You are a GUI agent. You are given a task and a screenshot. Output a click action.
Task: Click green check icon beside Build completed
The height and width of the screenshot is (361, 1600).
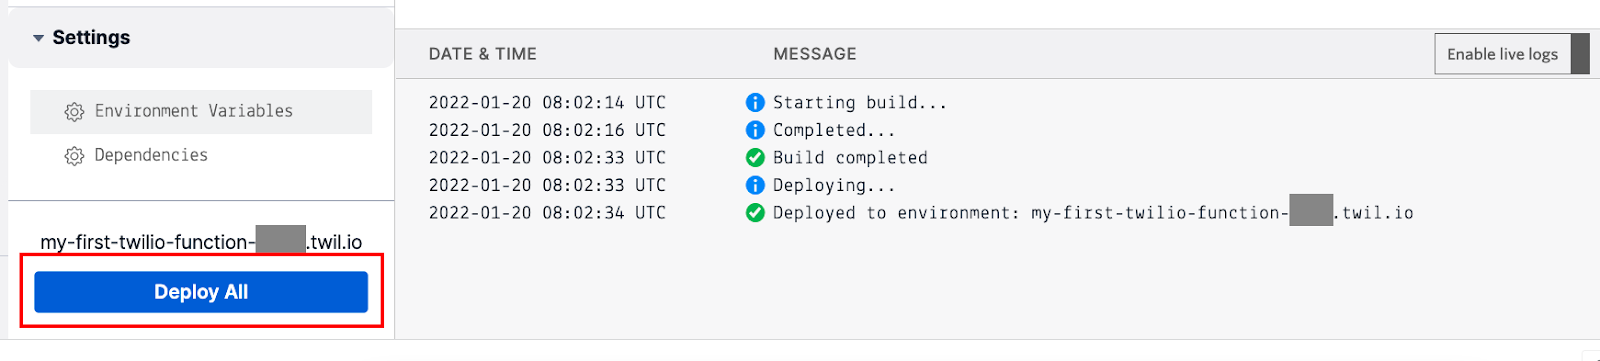755,157
